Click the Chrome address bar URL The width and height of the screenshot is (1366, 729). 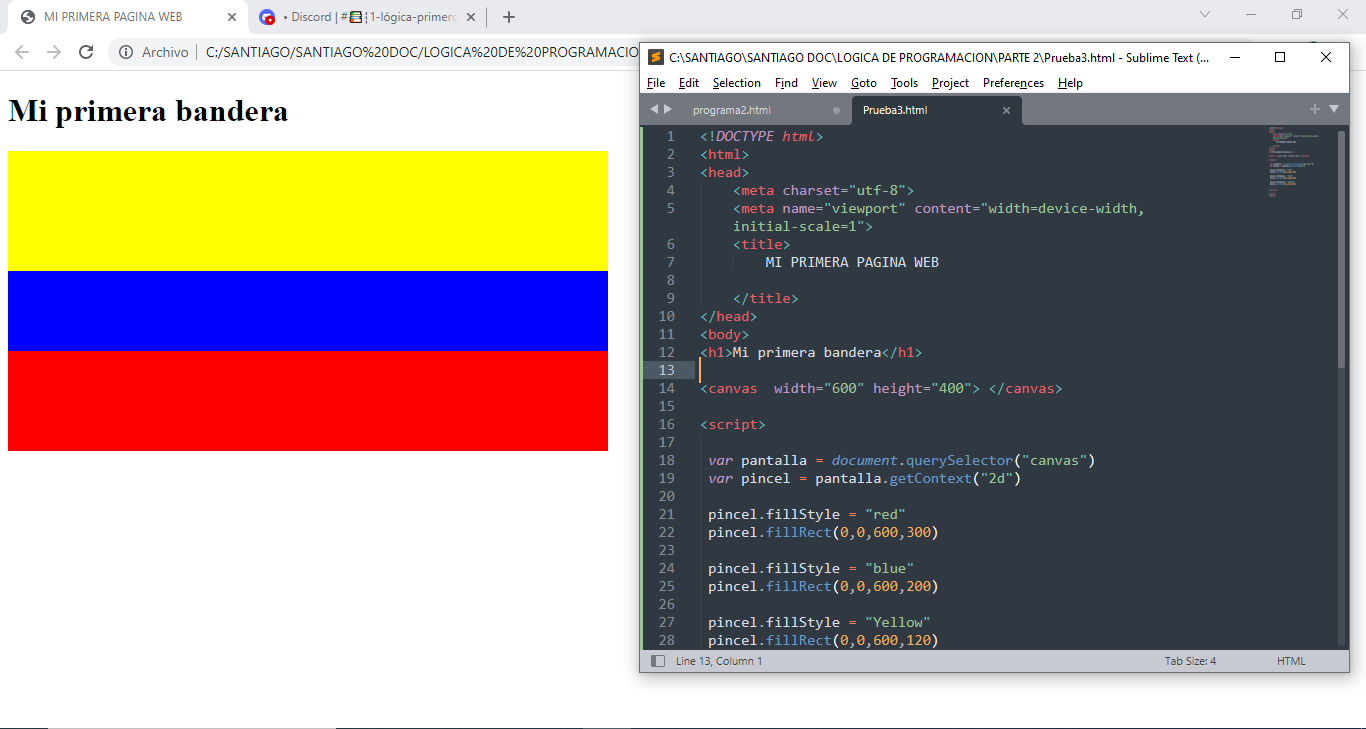pyautogui.click(x=421, y=52)
